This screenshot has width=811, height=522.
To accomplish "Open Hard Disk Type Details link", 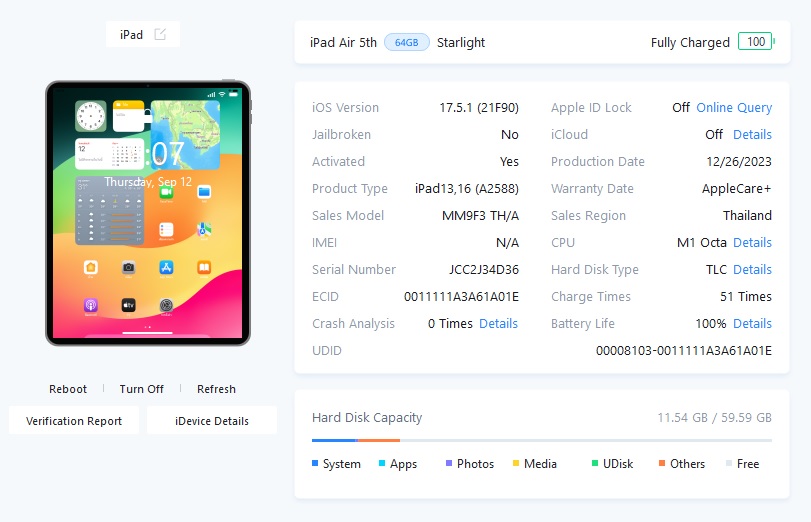I will click(752, 270).
